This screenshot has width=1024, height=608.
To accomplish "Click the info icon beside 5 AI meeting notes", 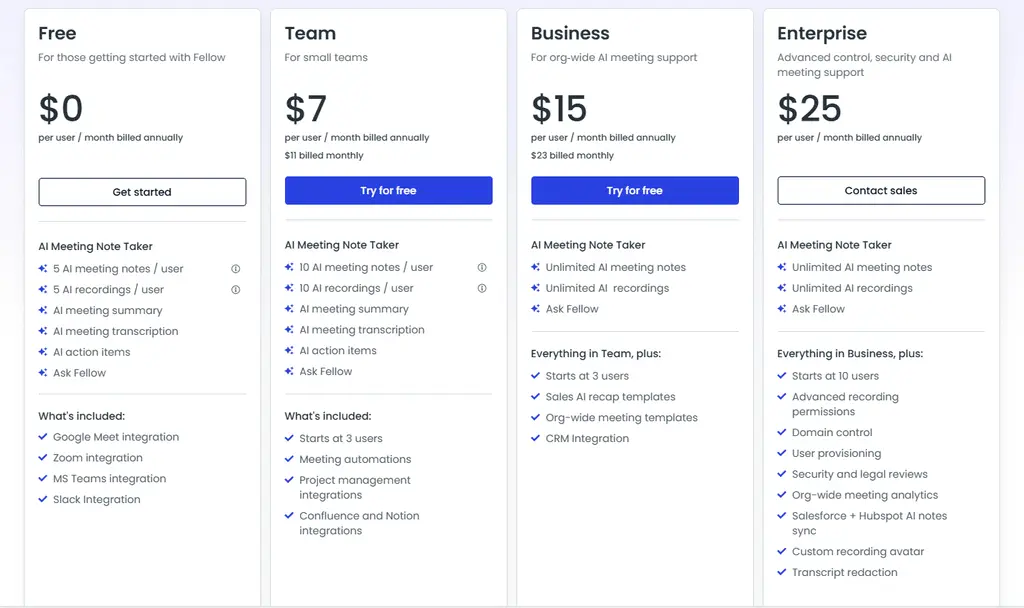I will 236,268.
